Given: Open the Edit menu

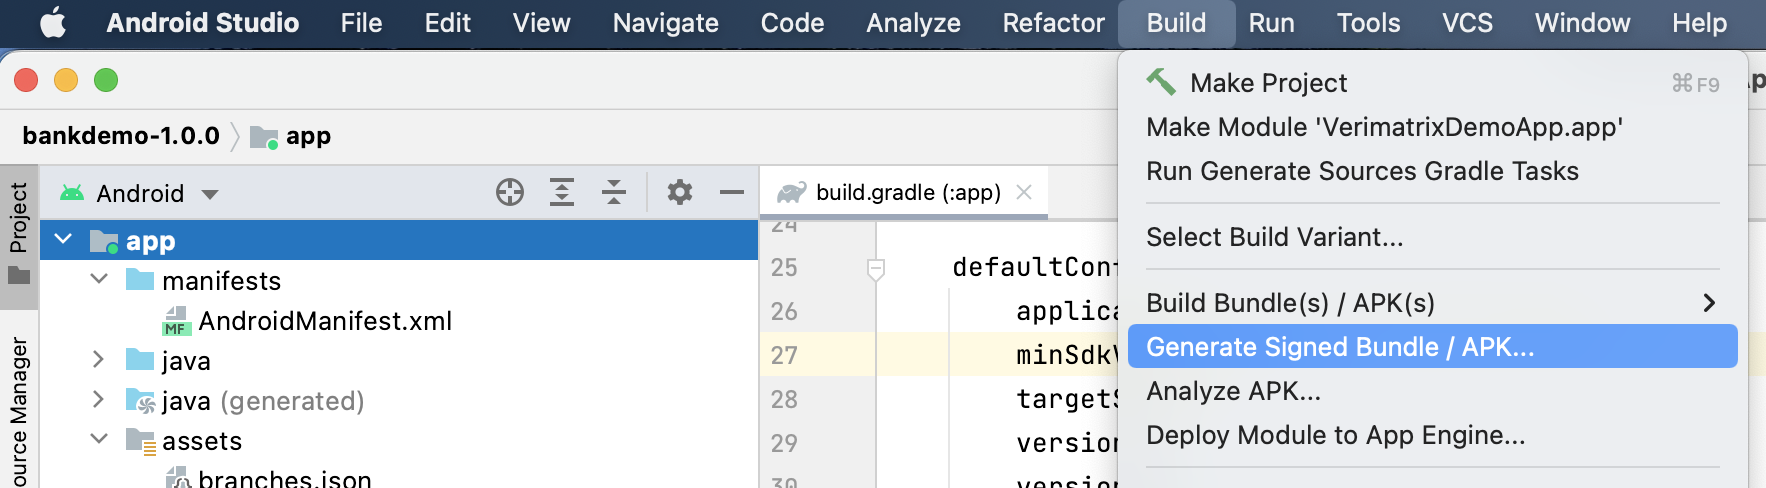Looking at the screenshot, I should (x=447, y=22).
